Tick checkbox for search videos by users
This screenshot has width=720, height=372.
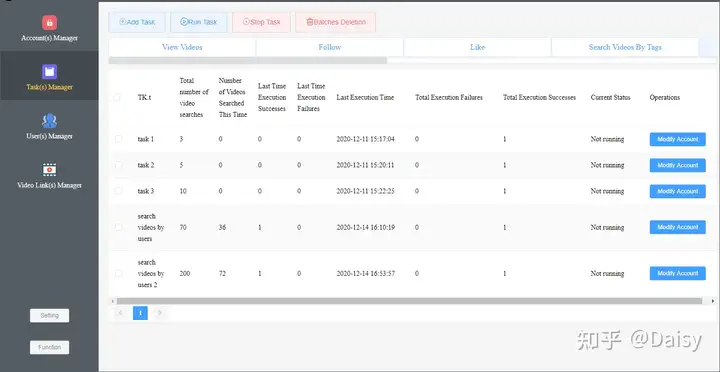point(118,227)
